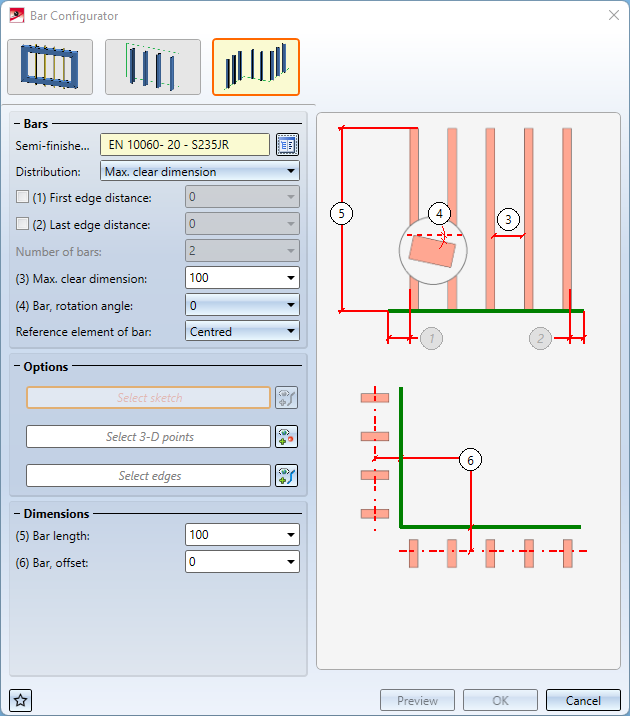Click the 'Number of bars:' label
630x716 pixels.
tap(59, 252)
